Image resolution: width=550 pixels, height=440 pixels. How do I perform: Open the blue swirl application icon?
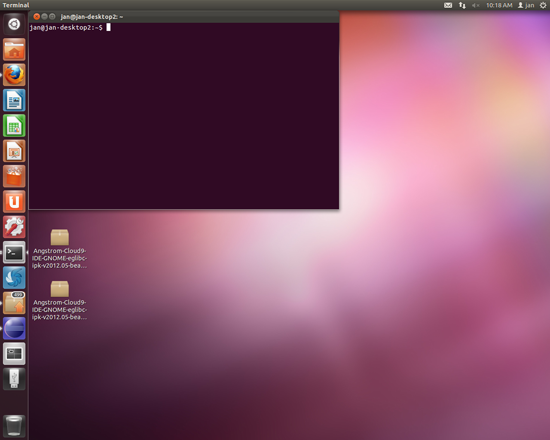(14, 278)
